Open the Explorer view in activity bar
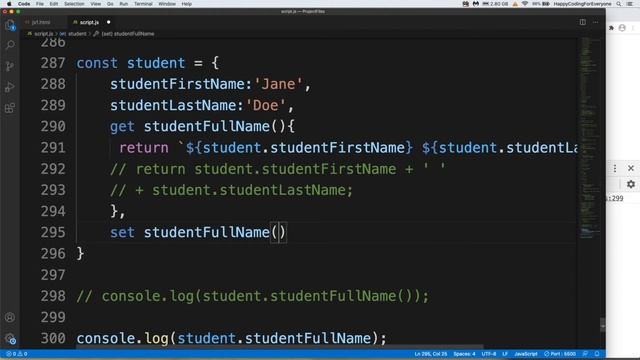This screenshot has width=640, height=360. point(10,25)
